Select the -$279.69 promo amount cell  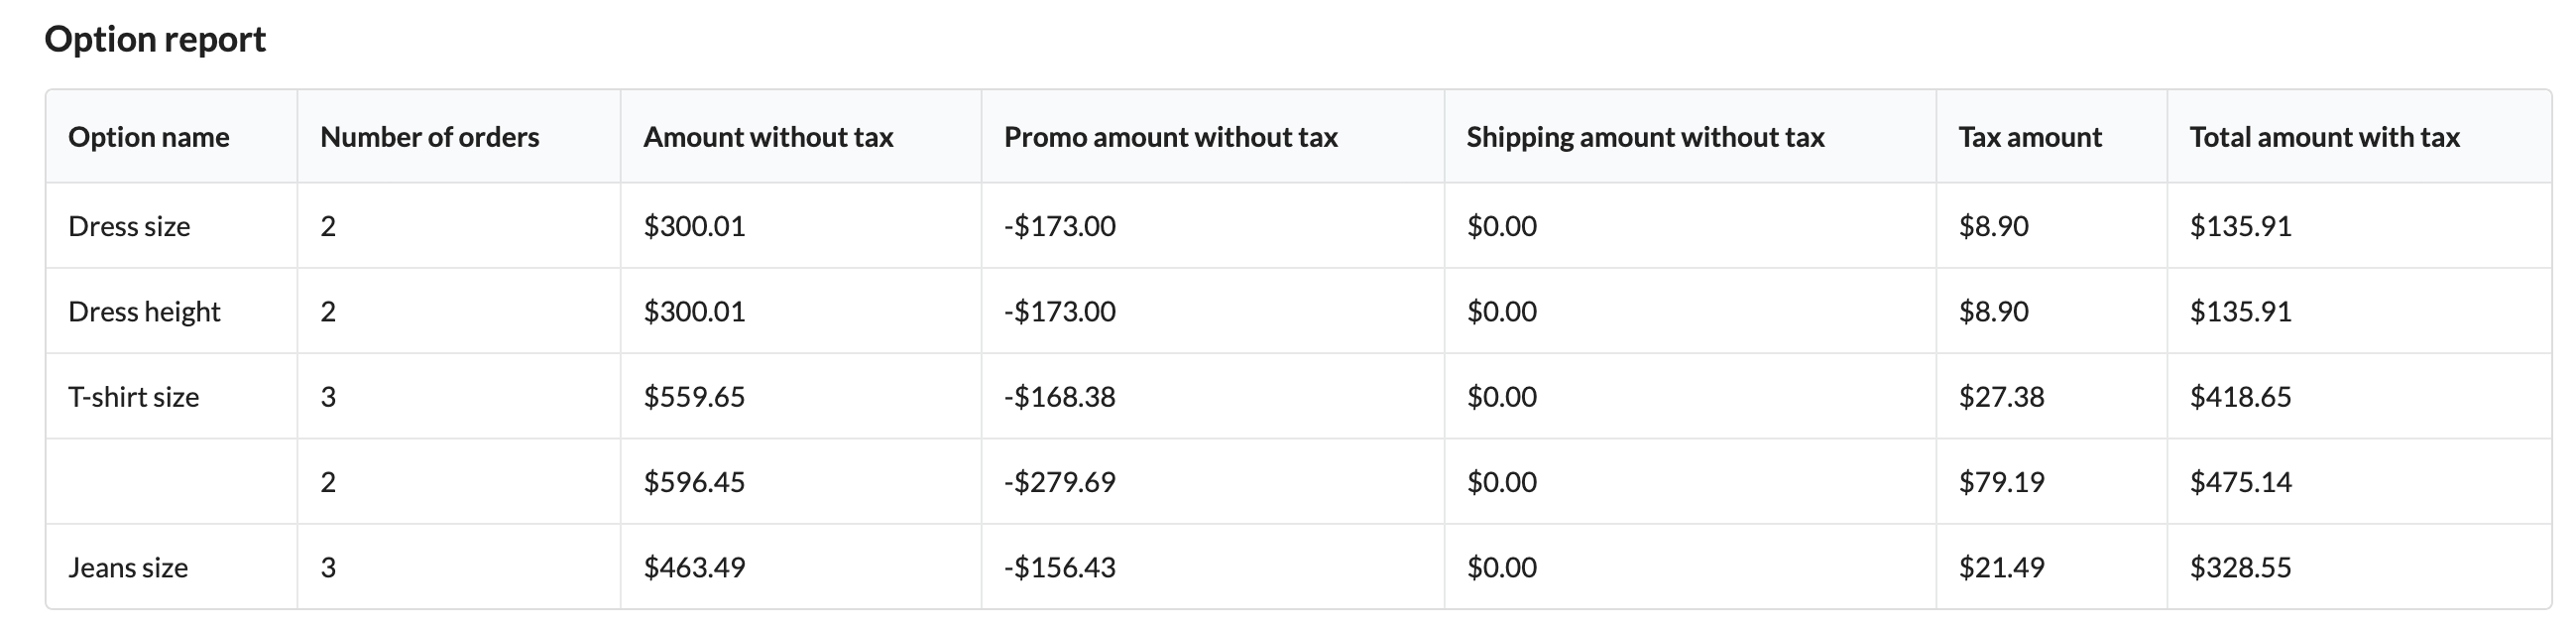[x=1059, y=482]
